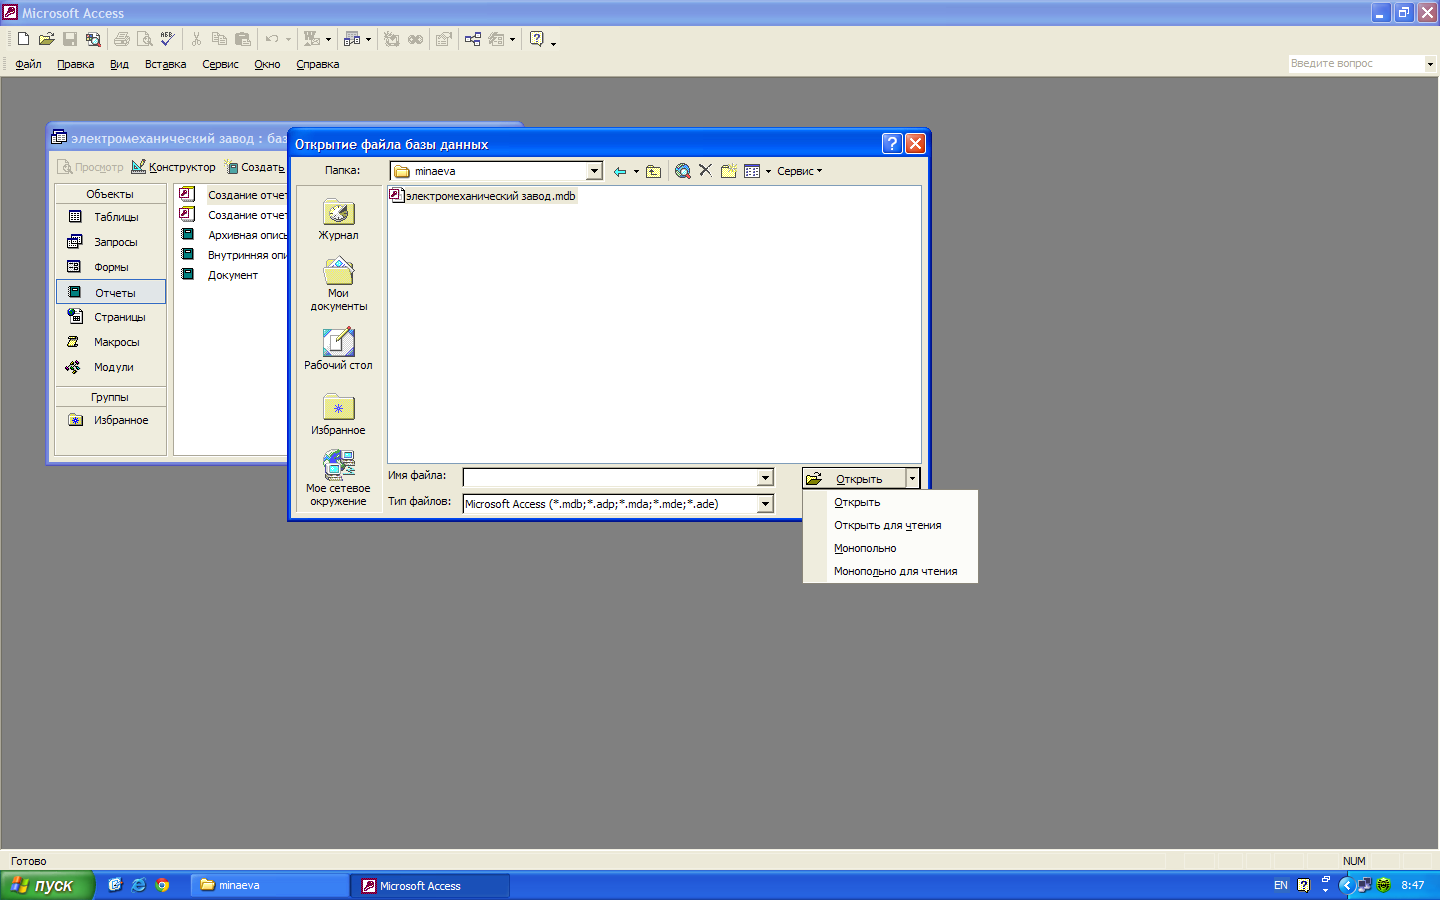This screenshot has width=1440, height=900.
Task: Expand the Back button history arrow
Action: tap(636, 171)
